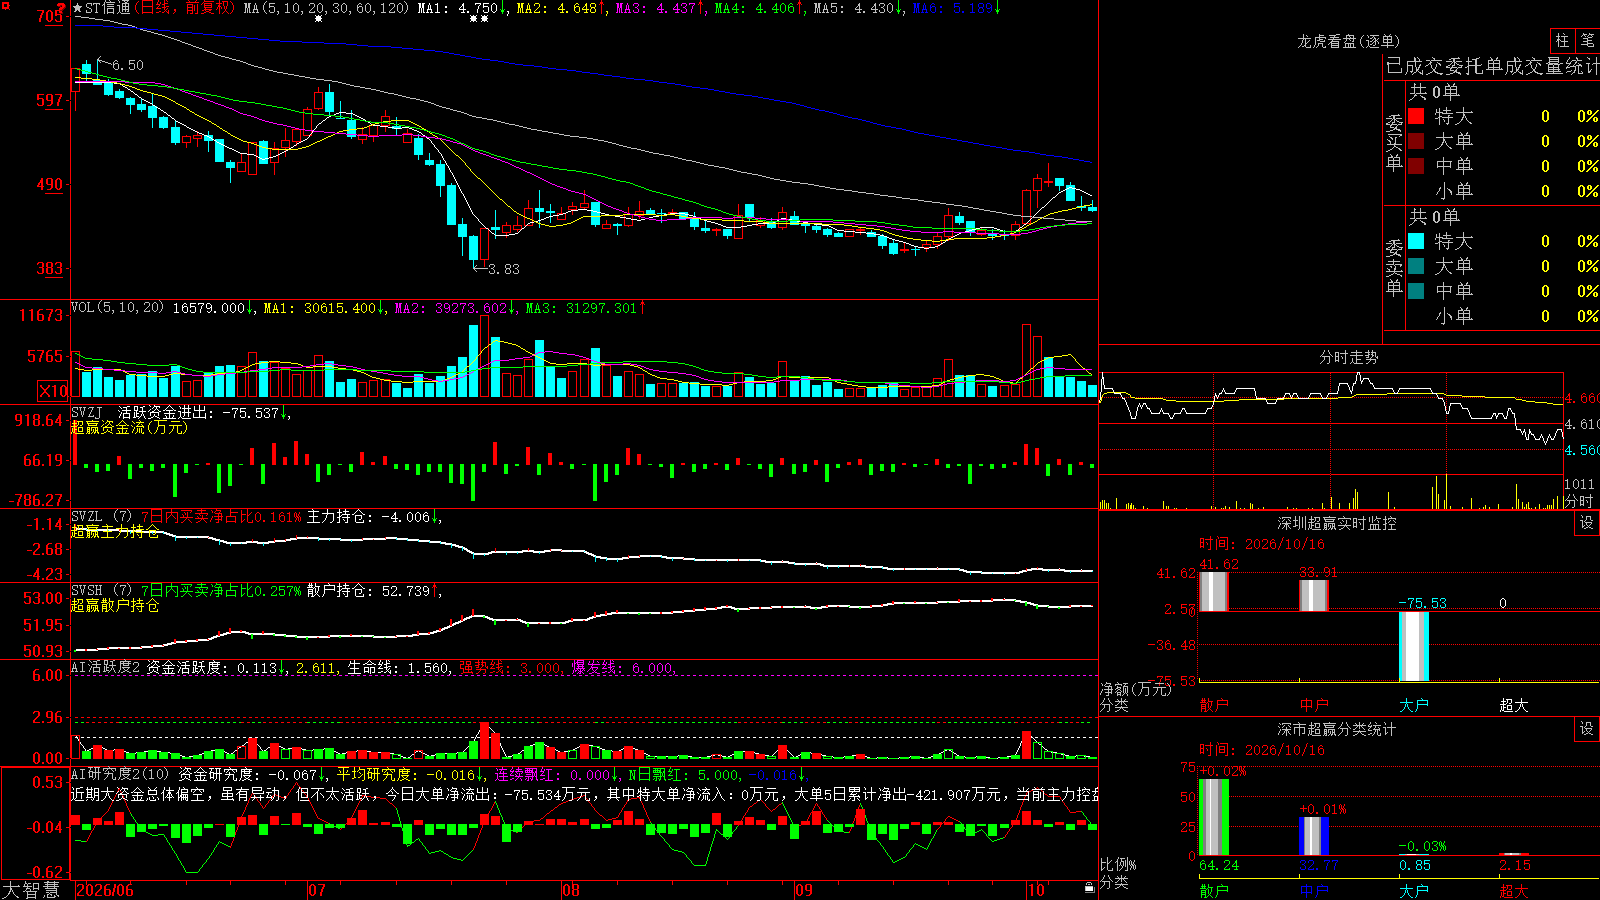1600x900 pixels.
Task: Click the dark red 大单 buy-order swatch
Action: [x=1416, y=141]
